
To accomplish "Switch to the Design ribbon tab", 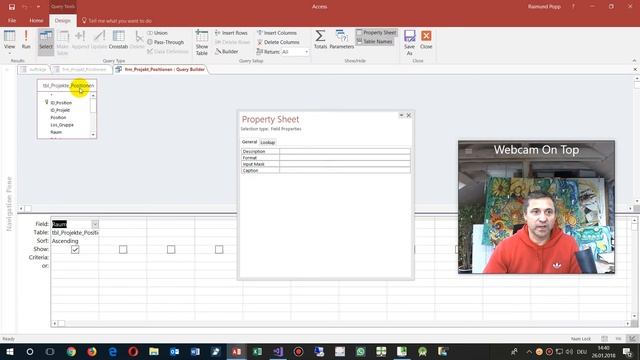I will [x=62, y=20].
